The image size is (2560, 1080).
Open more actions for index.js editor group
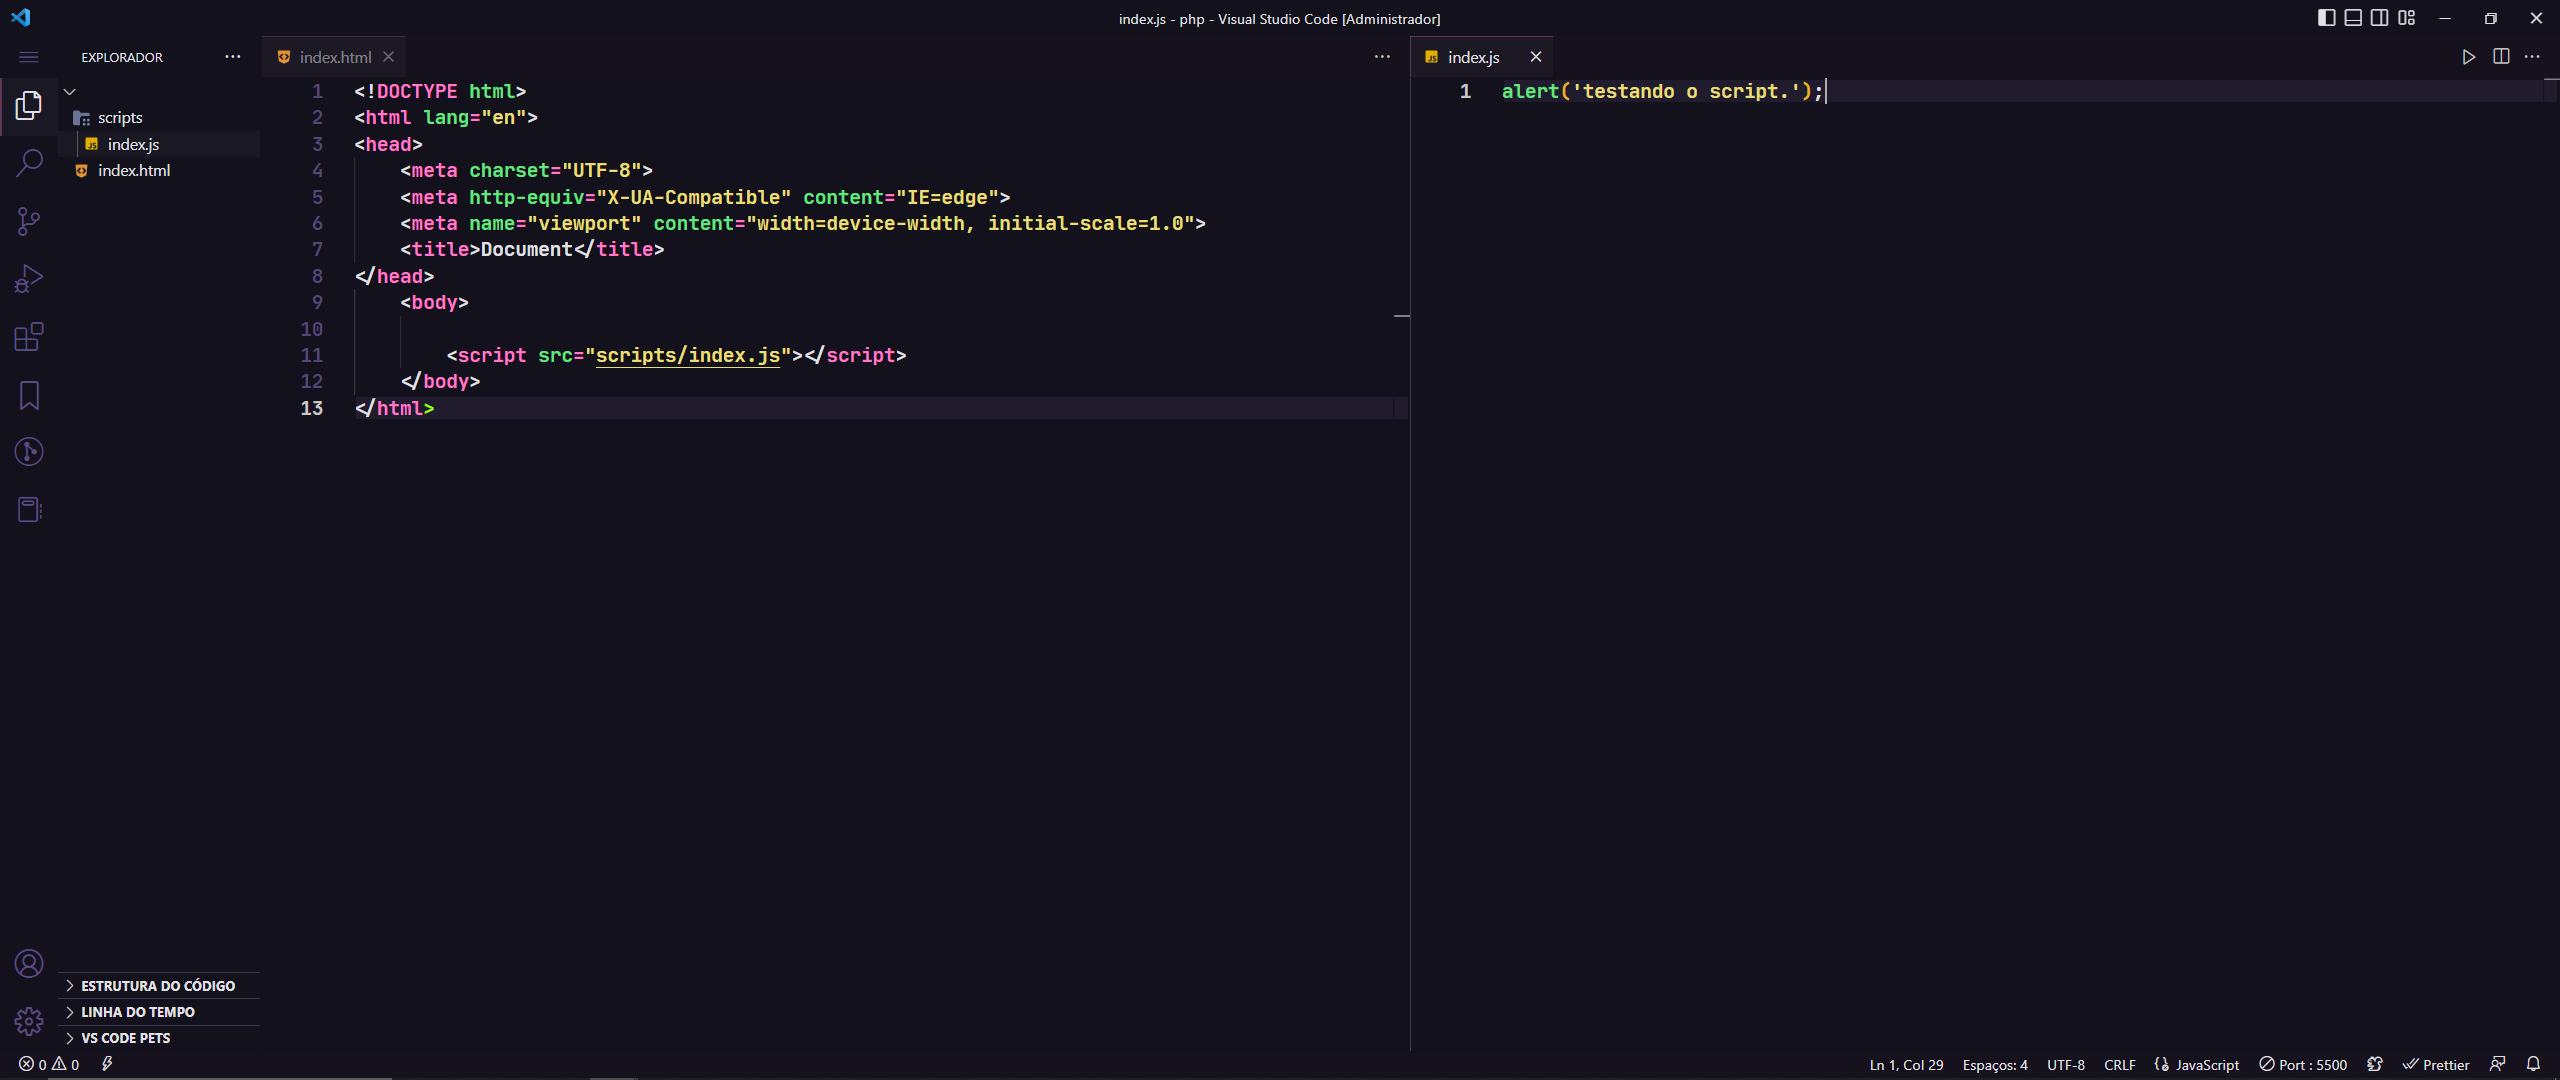tap(2532, 57)
